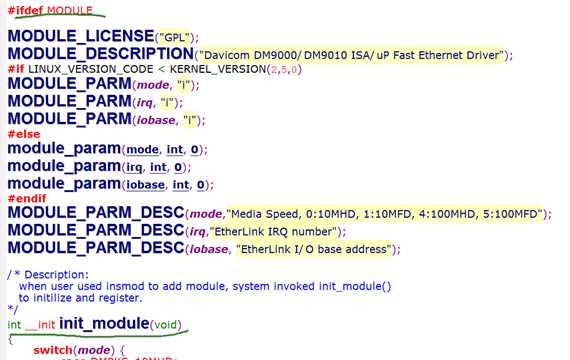The height and width of the screenshot is (360, 570).
Task: Click the 'Media Speed, 0:10MHD' string
Action: point(384,214)
